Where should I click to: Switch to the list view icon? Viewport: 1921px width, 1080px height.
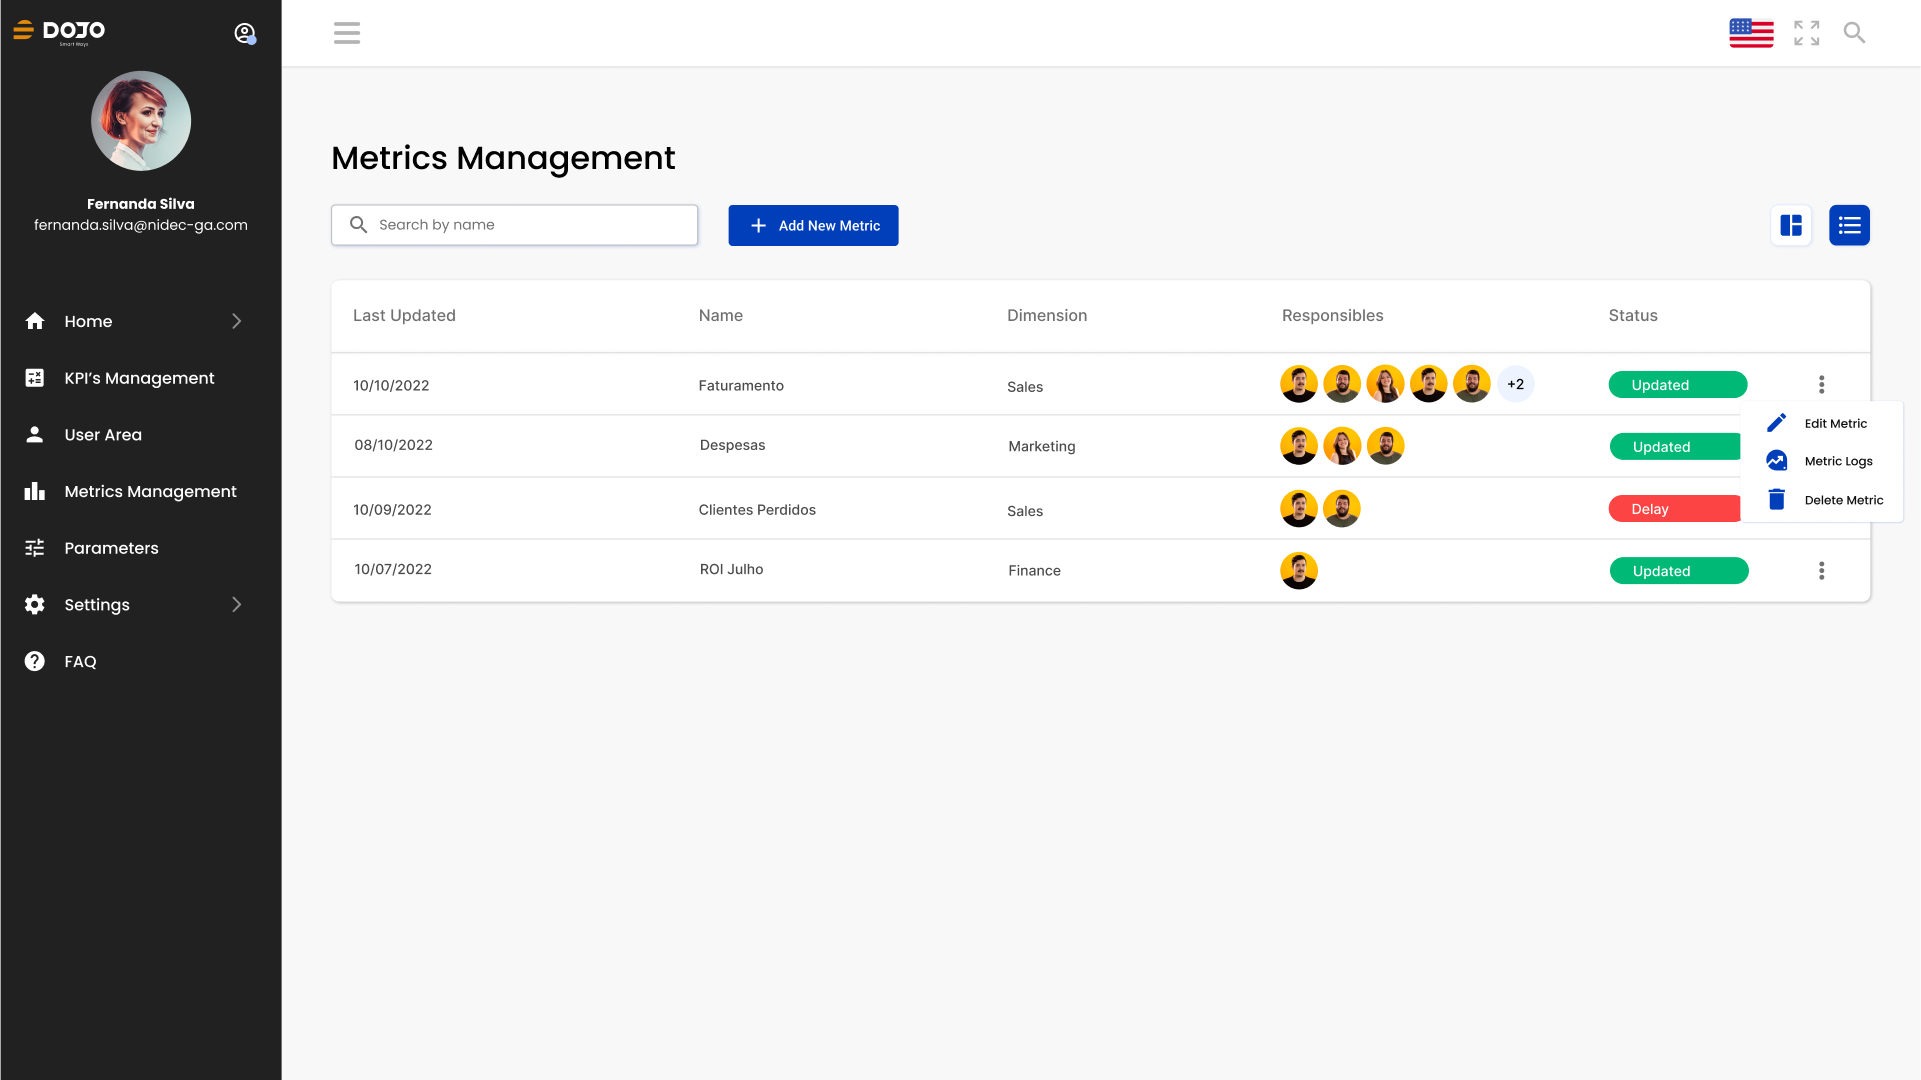[1849, 225]
